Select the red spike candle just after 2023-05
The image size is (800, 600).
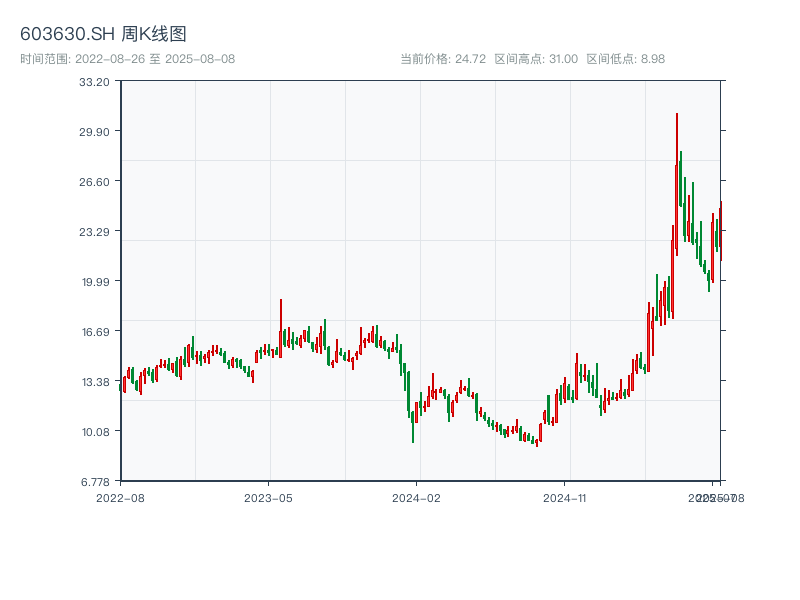coord(281,328)
